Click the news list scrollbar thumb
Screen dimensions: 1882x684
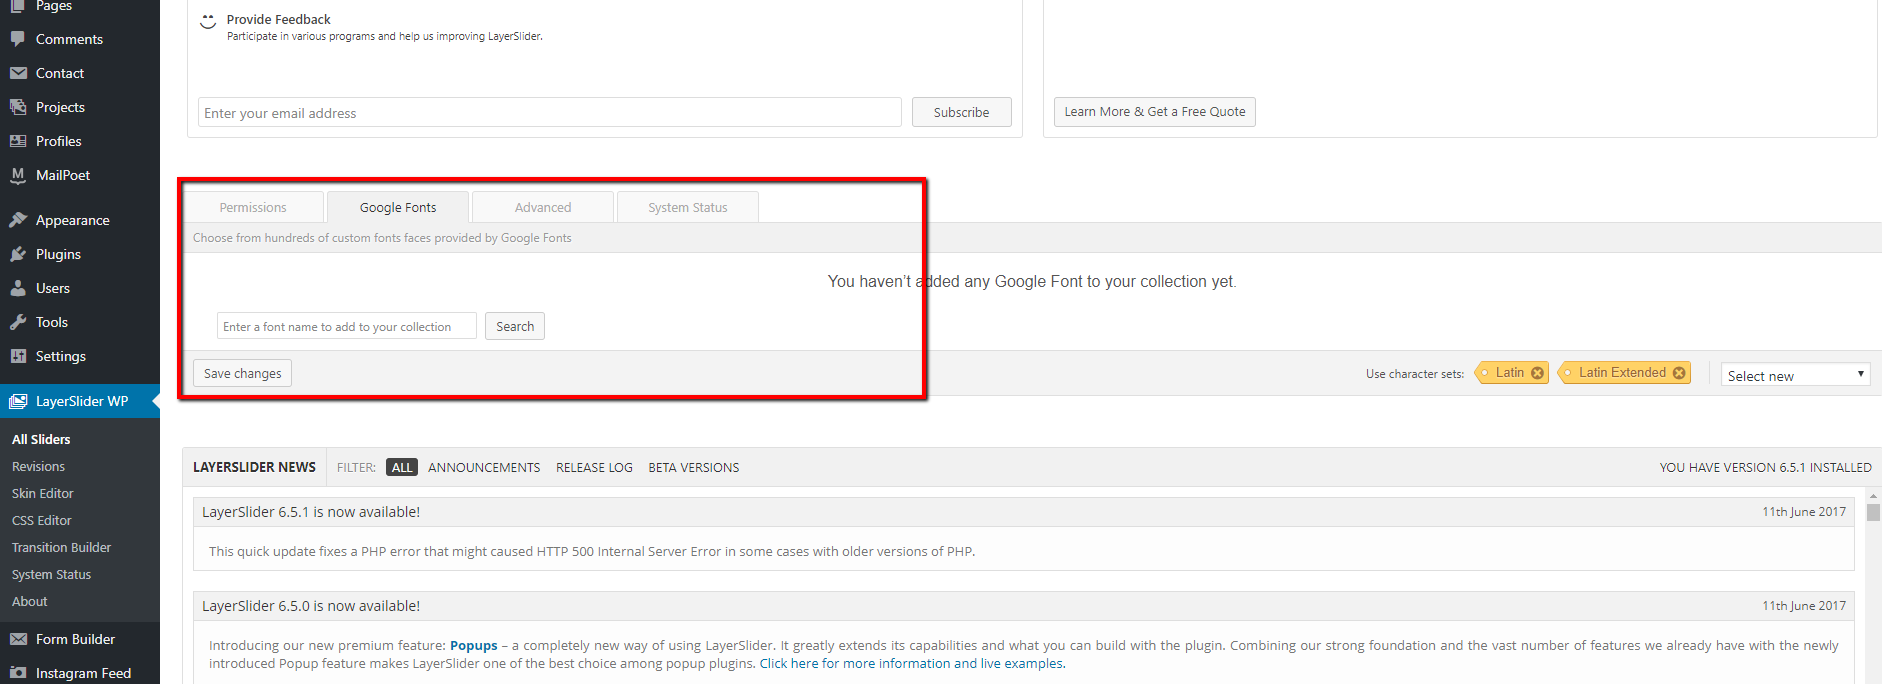1873,512
